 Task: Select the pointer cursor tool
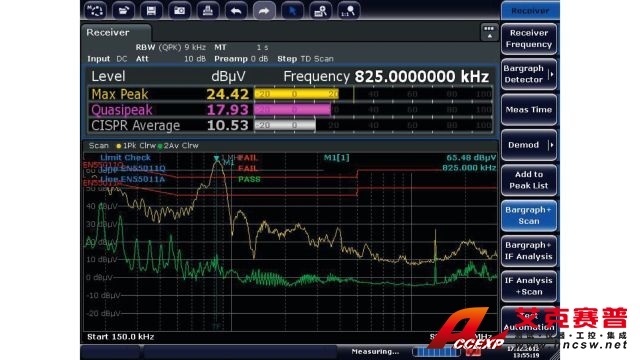pos(292,11)
